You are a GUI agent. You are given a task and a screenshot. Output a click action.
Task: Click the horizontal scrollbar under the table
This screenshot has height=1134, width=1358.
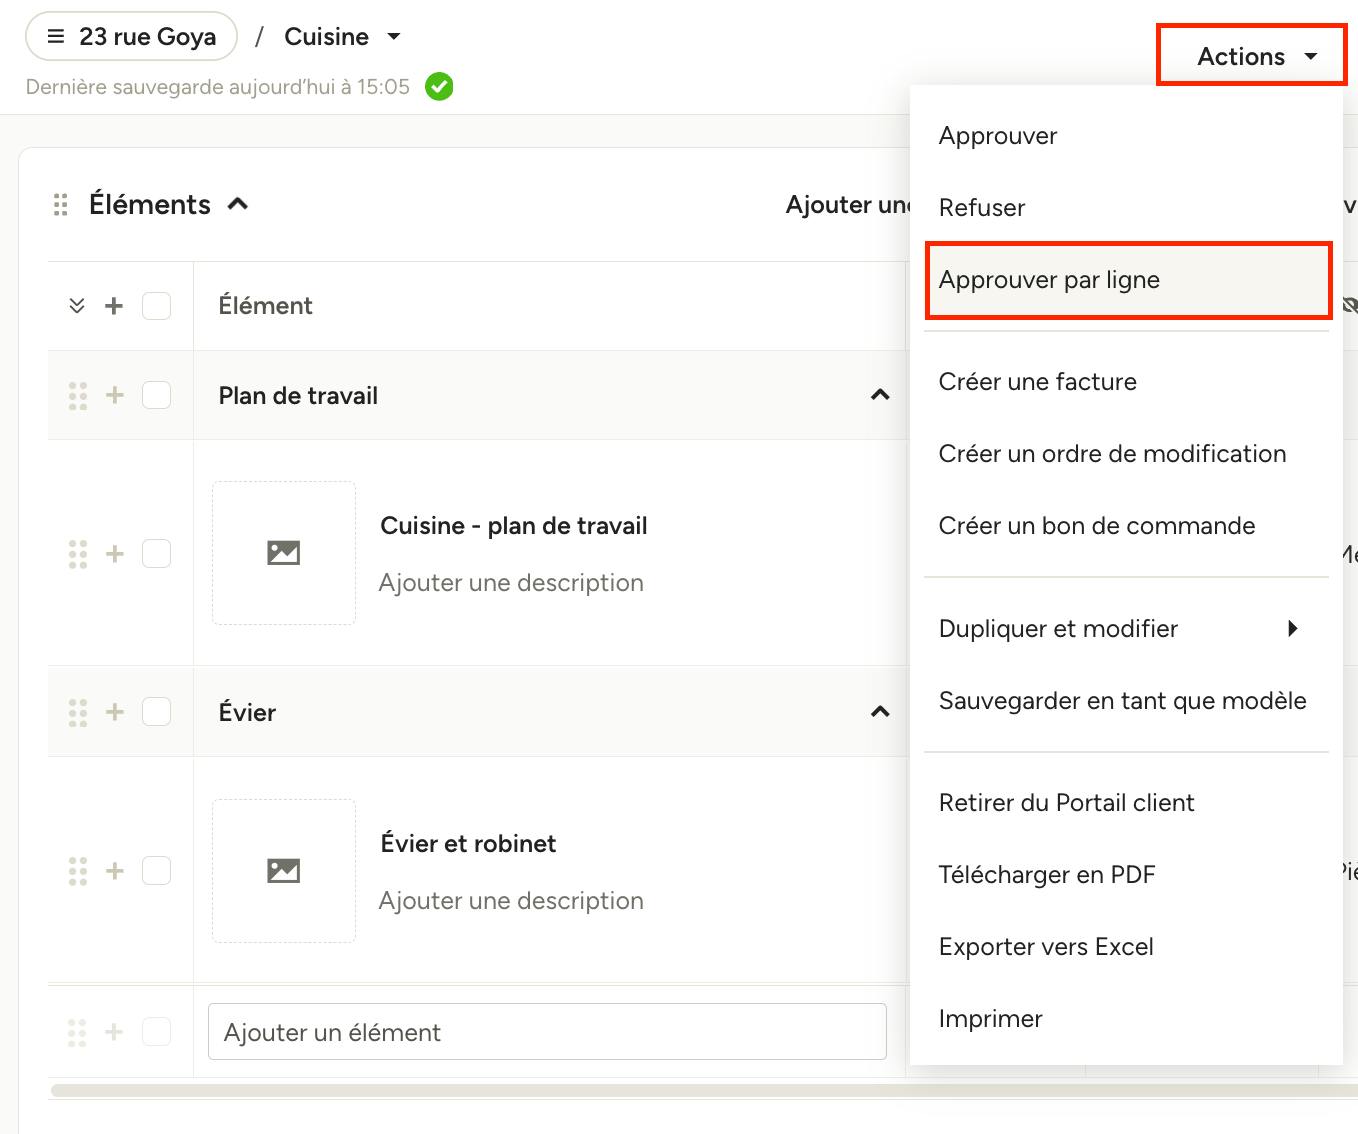pos(704,1091)
